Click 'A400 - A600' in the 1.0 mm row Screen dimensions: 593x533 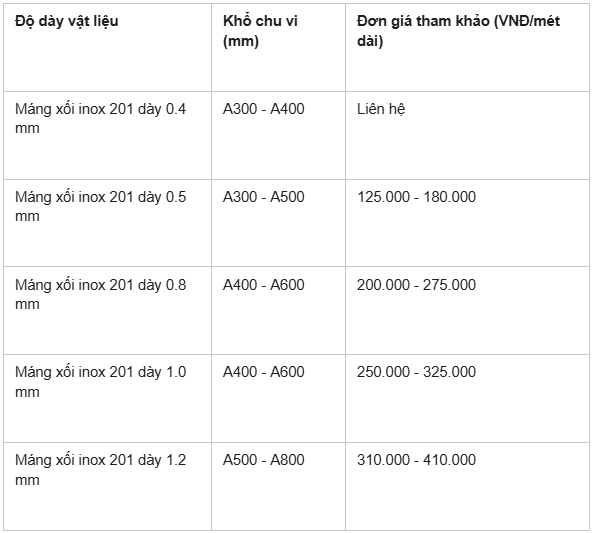pyautogui.click(x=278, y=398)
